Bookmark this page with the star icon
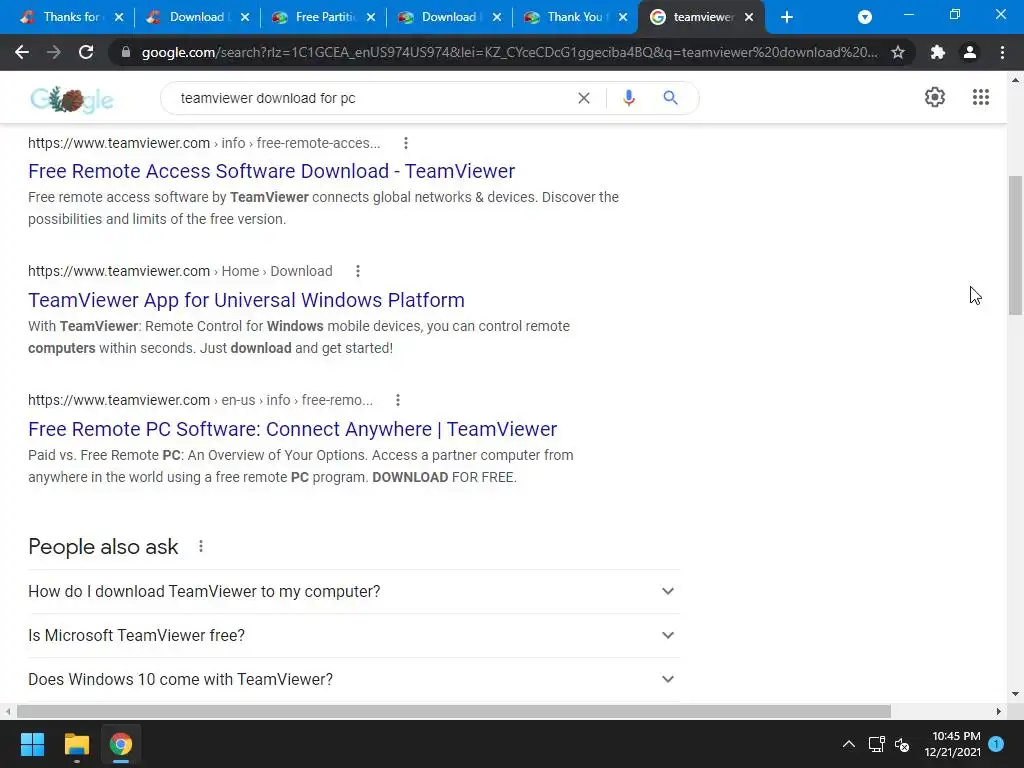The width and height of the screenshot is (1024, 768). pos(898,52)
